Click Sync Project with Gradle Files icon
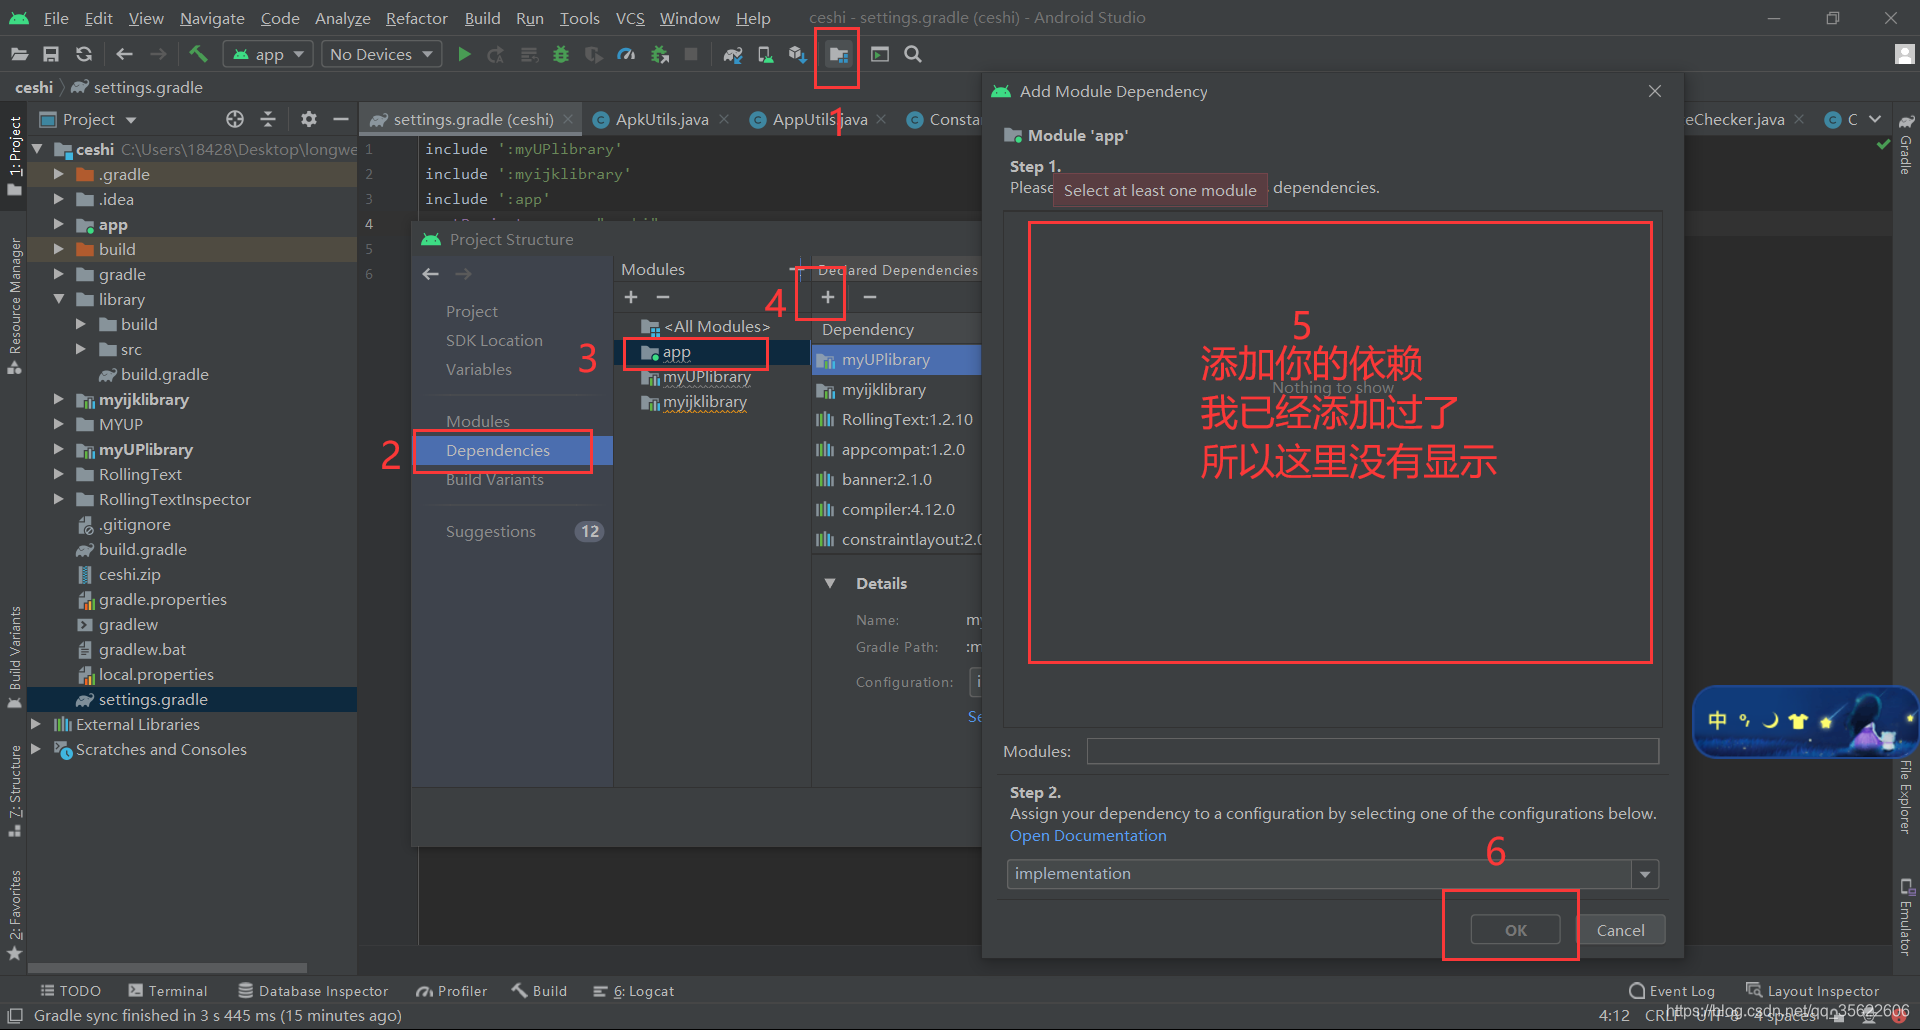This screenshot has height=1030, width=1920. point(733,55)
